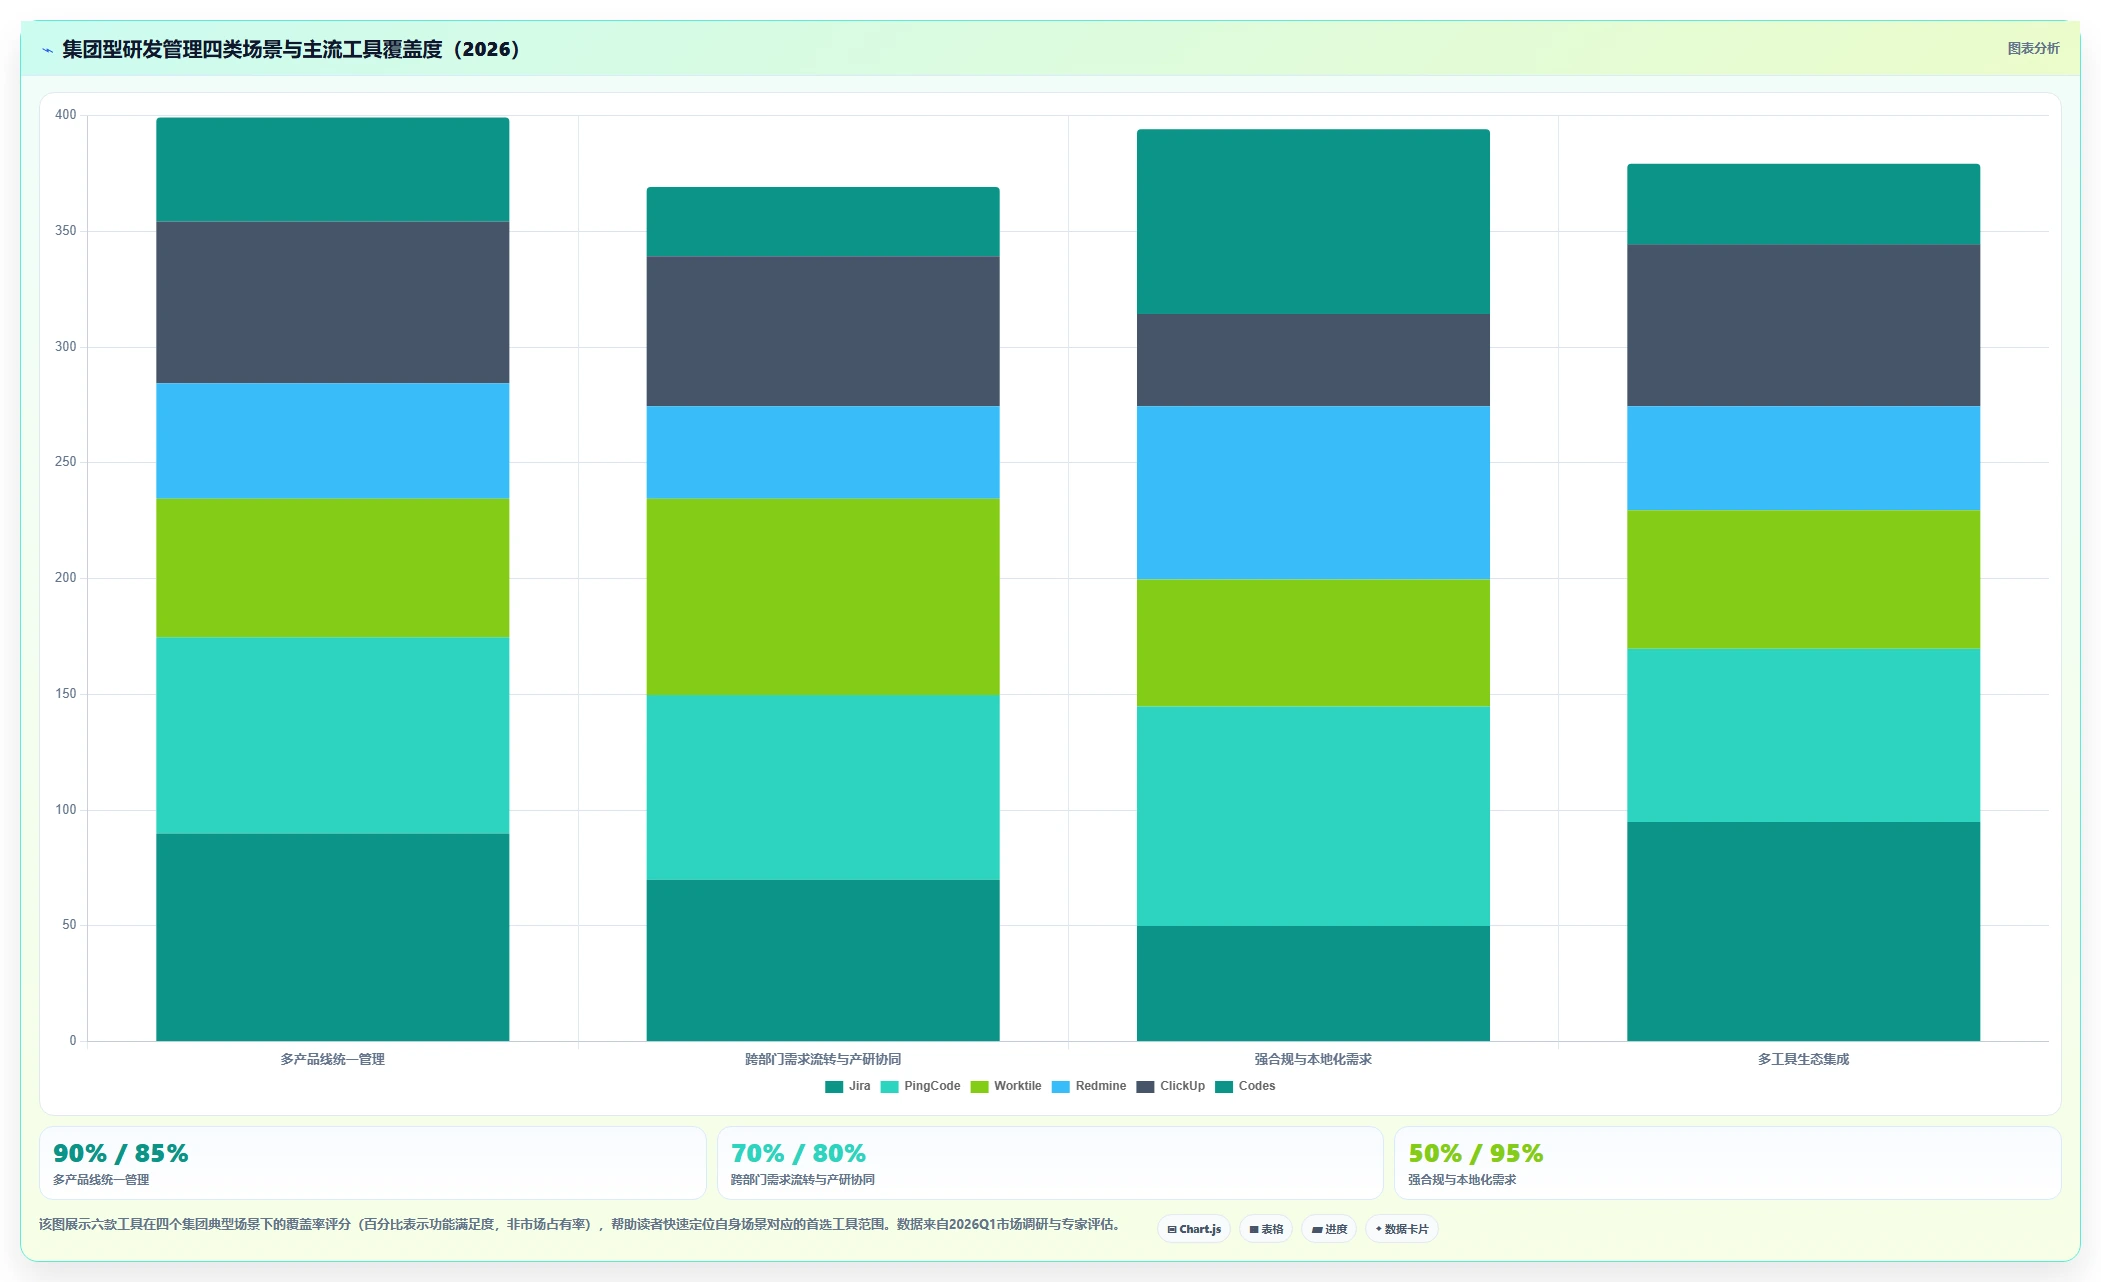Toggle the Jira dataset in the legend

(847, 1086)
